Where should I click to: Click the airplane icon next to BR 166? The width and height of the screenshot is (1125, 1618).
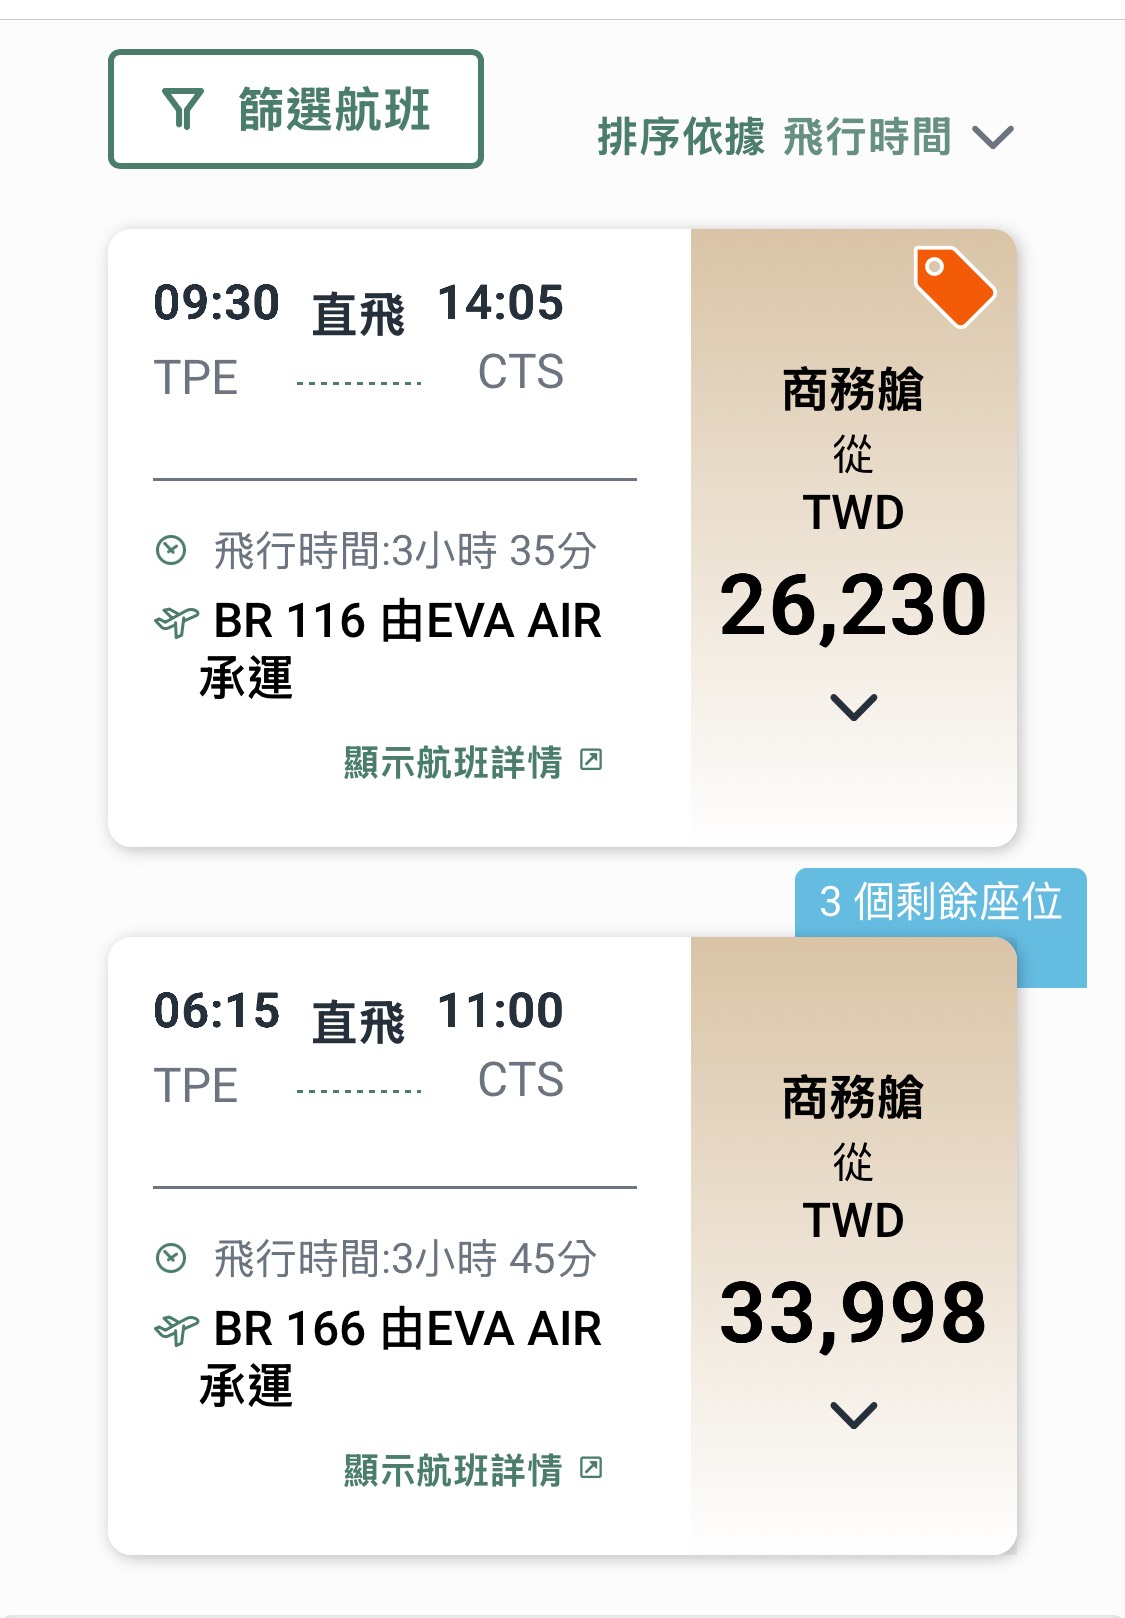177,1330
